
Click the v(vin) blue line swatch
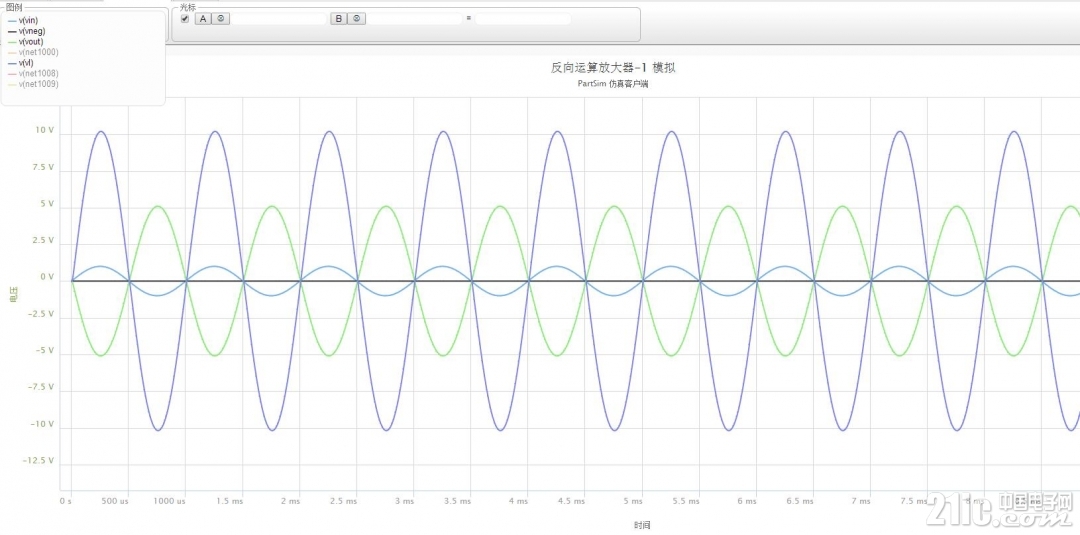point(12,21)
